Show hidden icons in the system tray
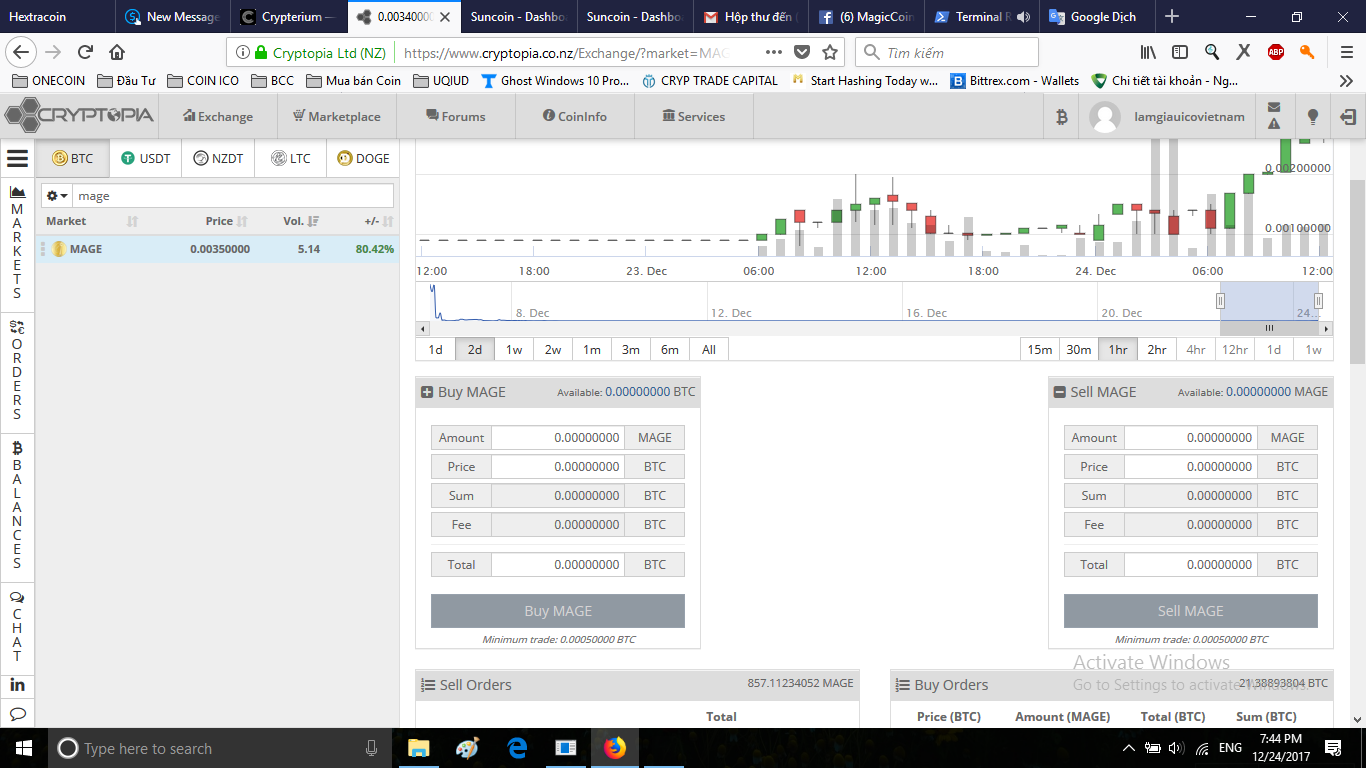Image resolution: width=1366 pixels, height=768 pixels. 1129,748
